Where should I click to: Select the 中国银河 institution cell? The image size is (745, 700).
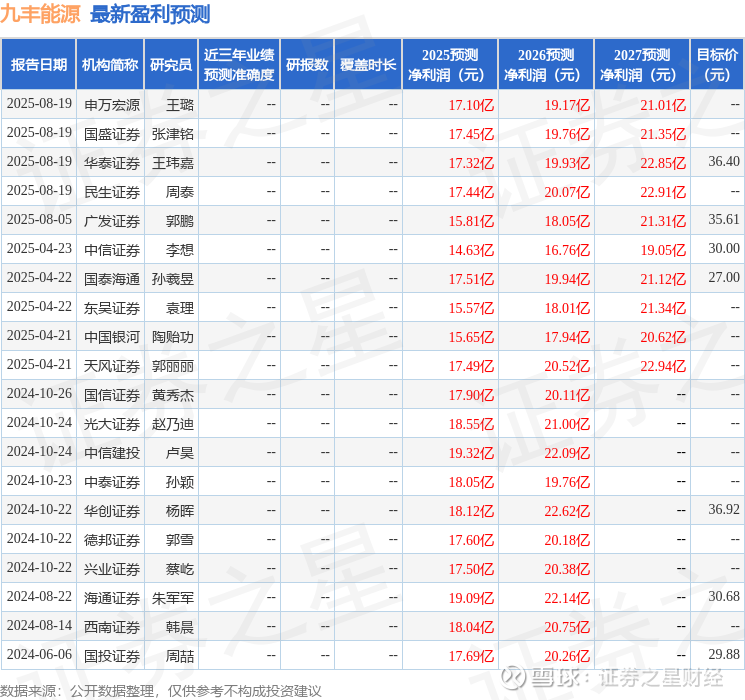[x=112, y=337]
